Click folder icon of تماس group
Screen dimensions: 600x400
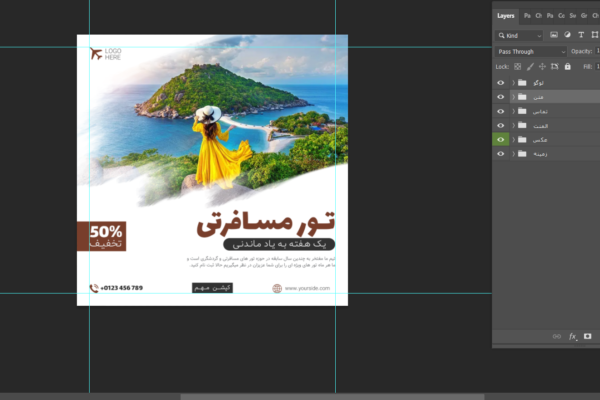point(522,111)
